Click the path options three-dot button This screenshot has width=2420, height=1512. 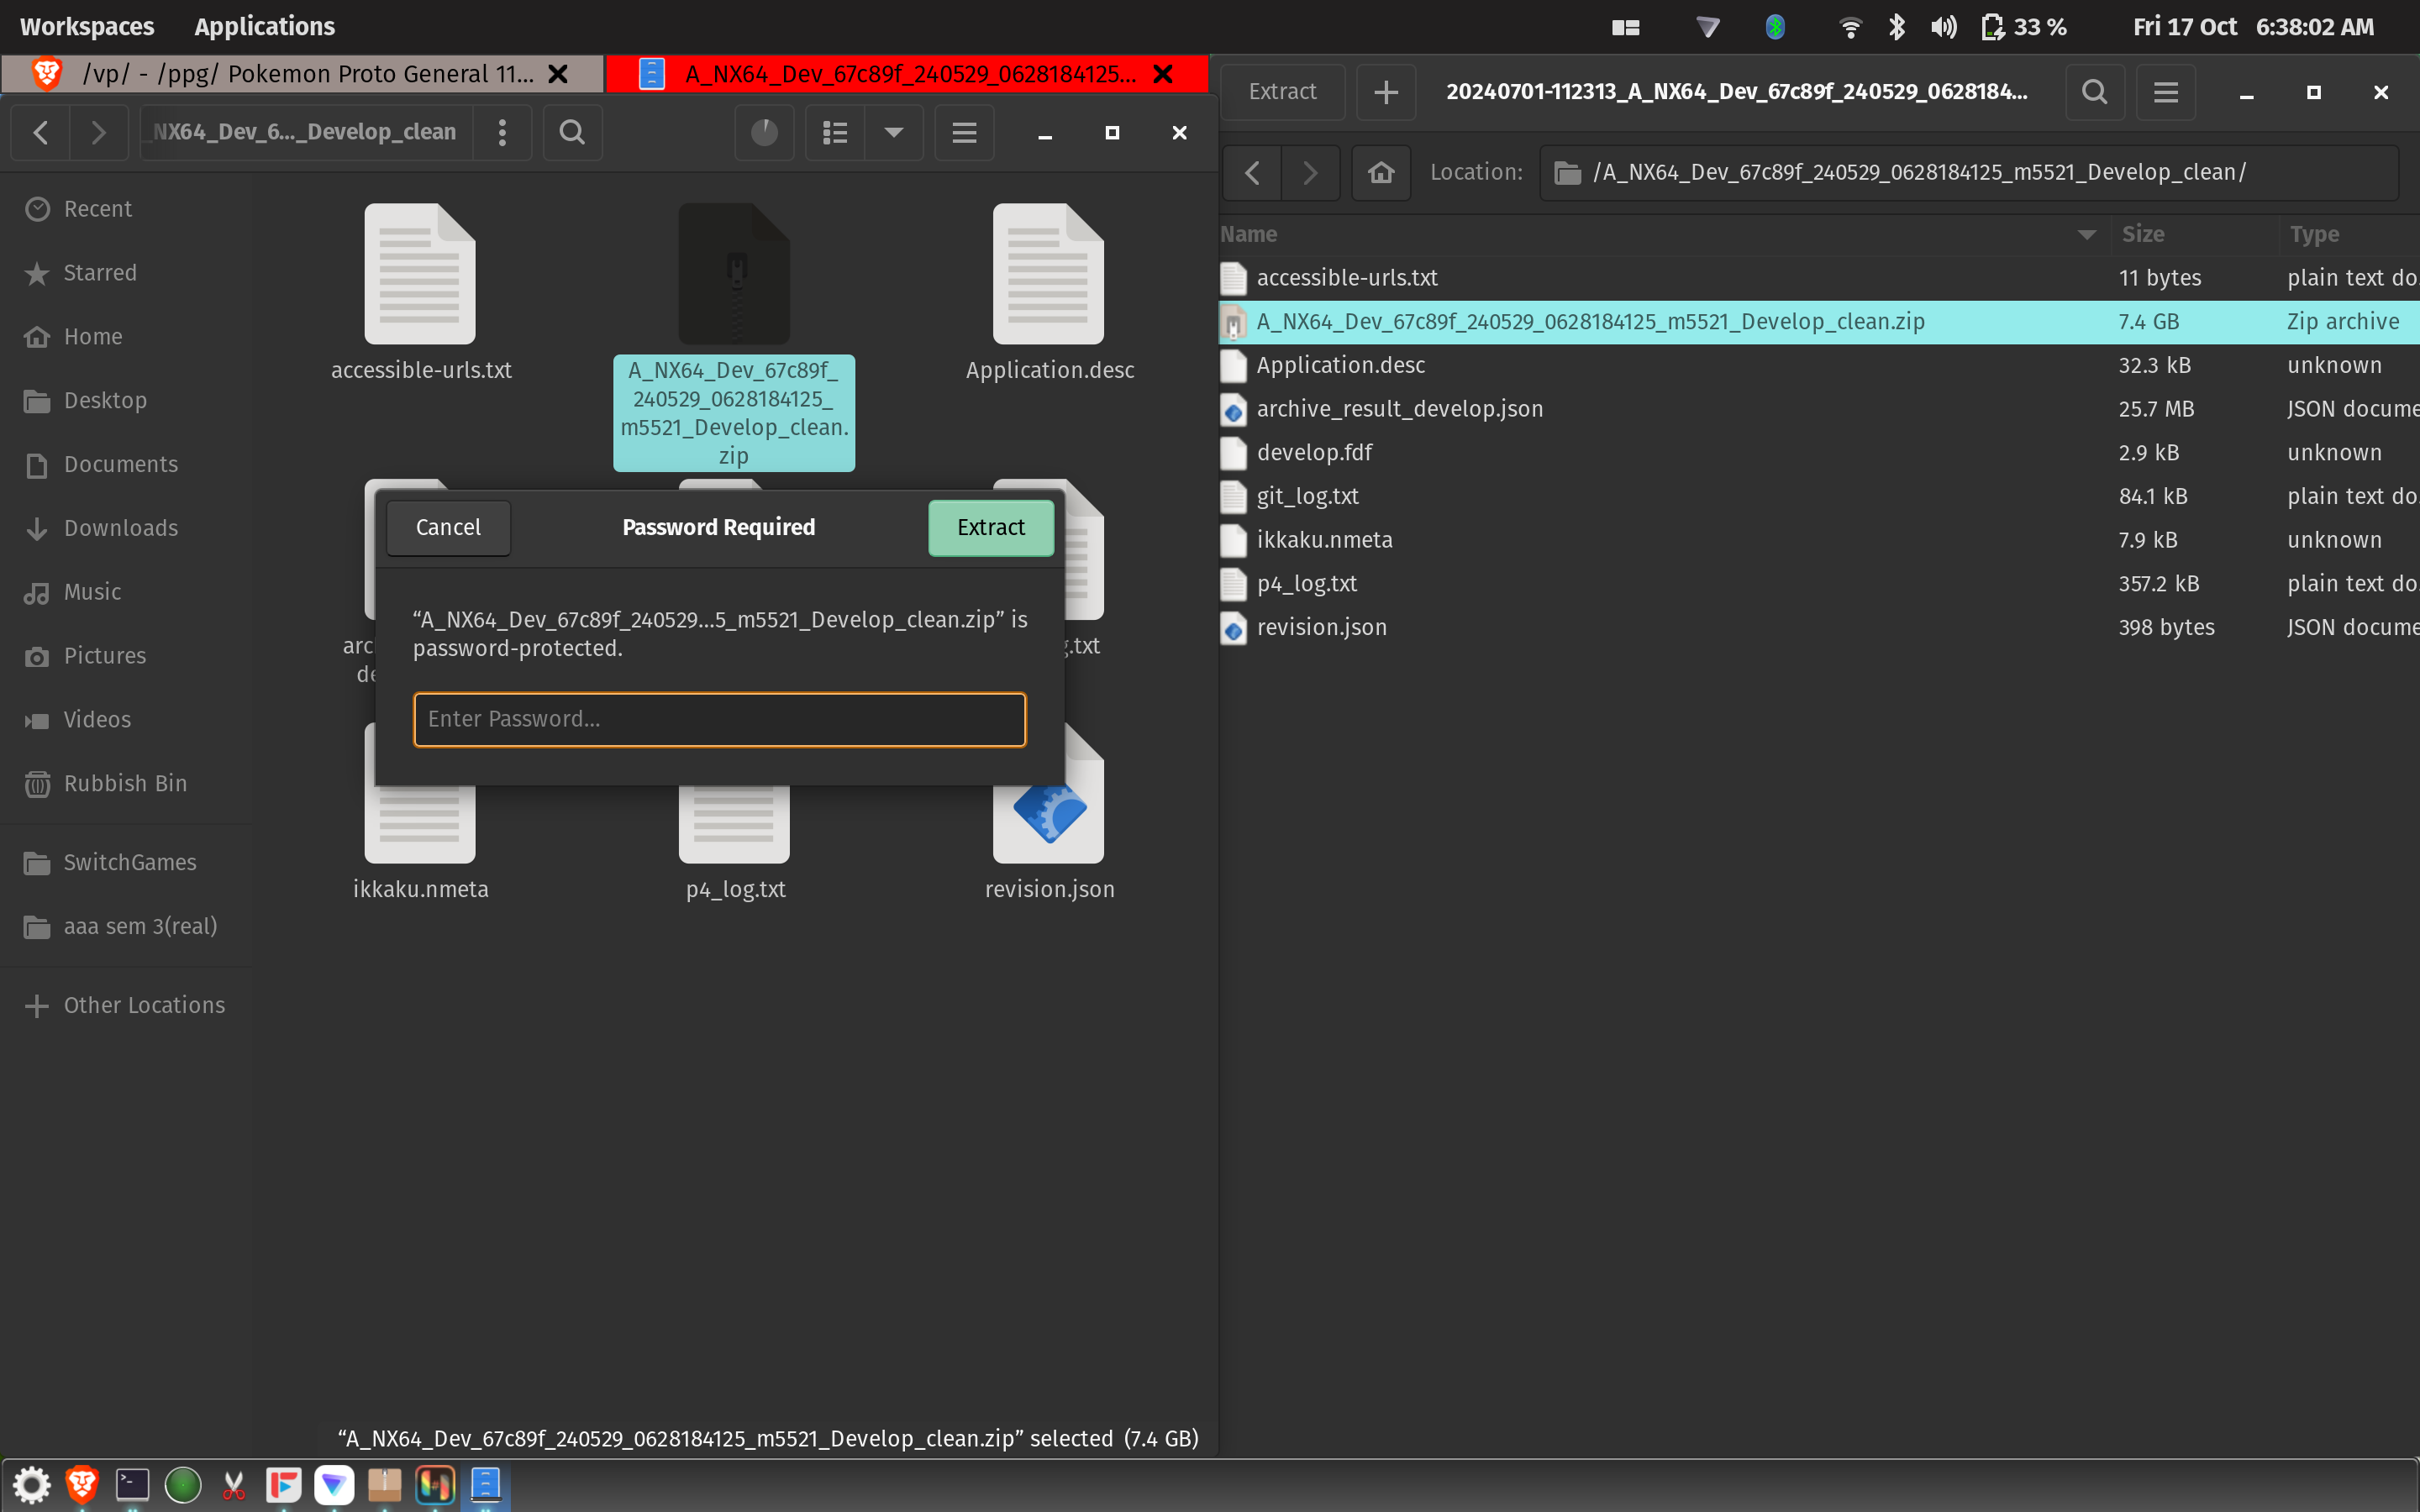click(x=502, y=132)
